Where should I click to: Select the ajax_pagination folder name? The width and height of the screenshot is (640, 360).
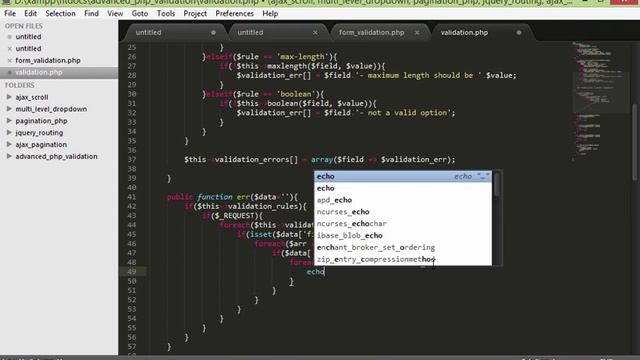click(x=41, y=144)
